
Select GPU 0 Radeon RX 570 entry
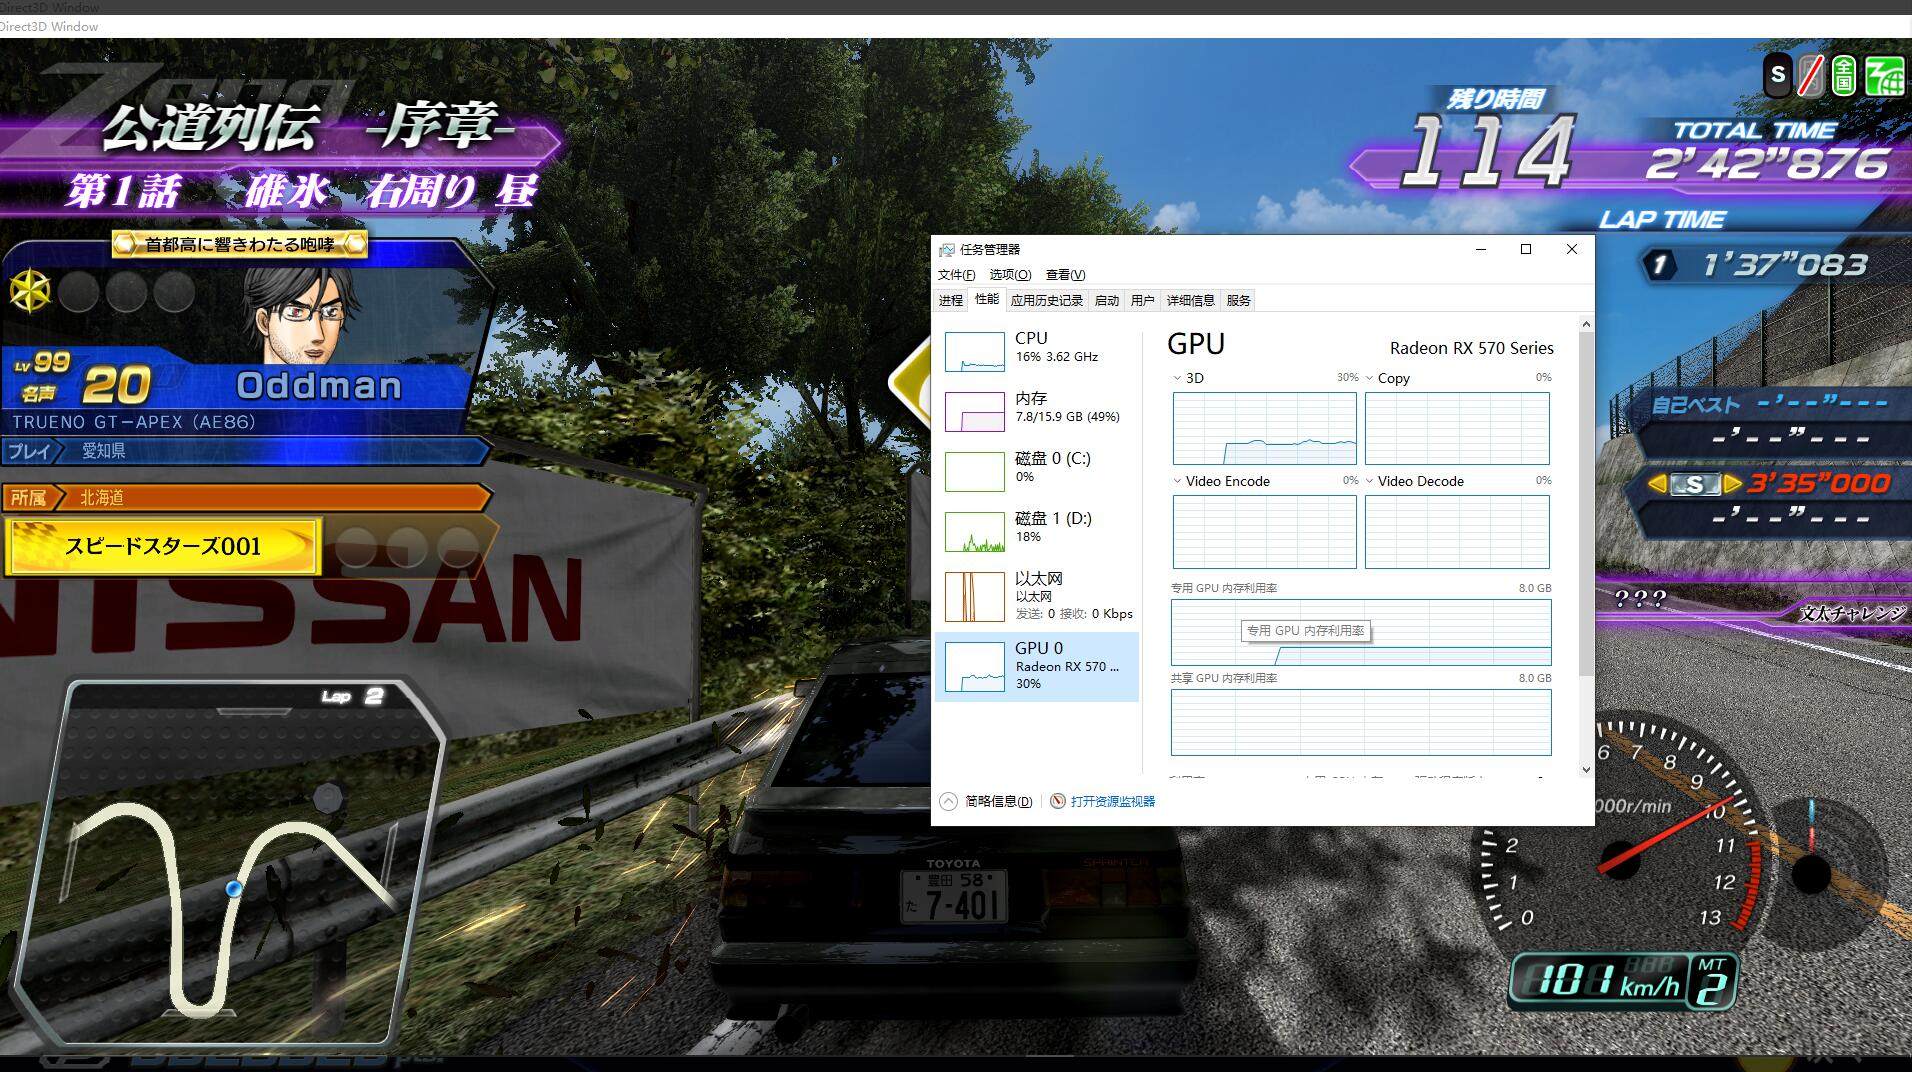pyautogui.click(x=1037, y=666)
